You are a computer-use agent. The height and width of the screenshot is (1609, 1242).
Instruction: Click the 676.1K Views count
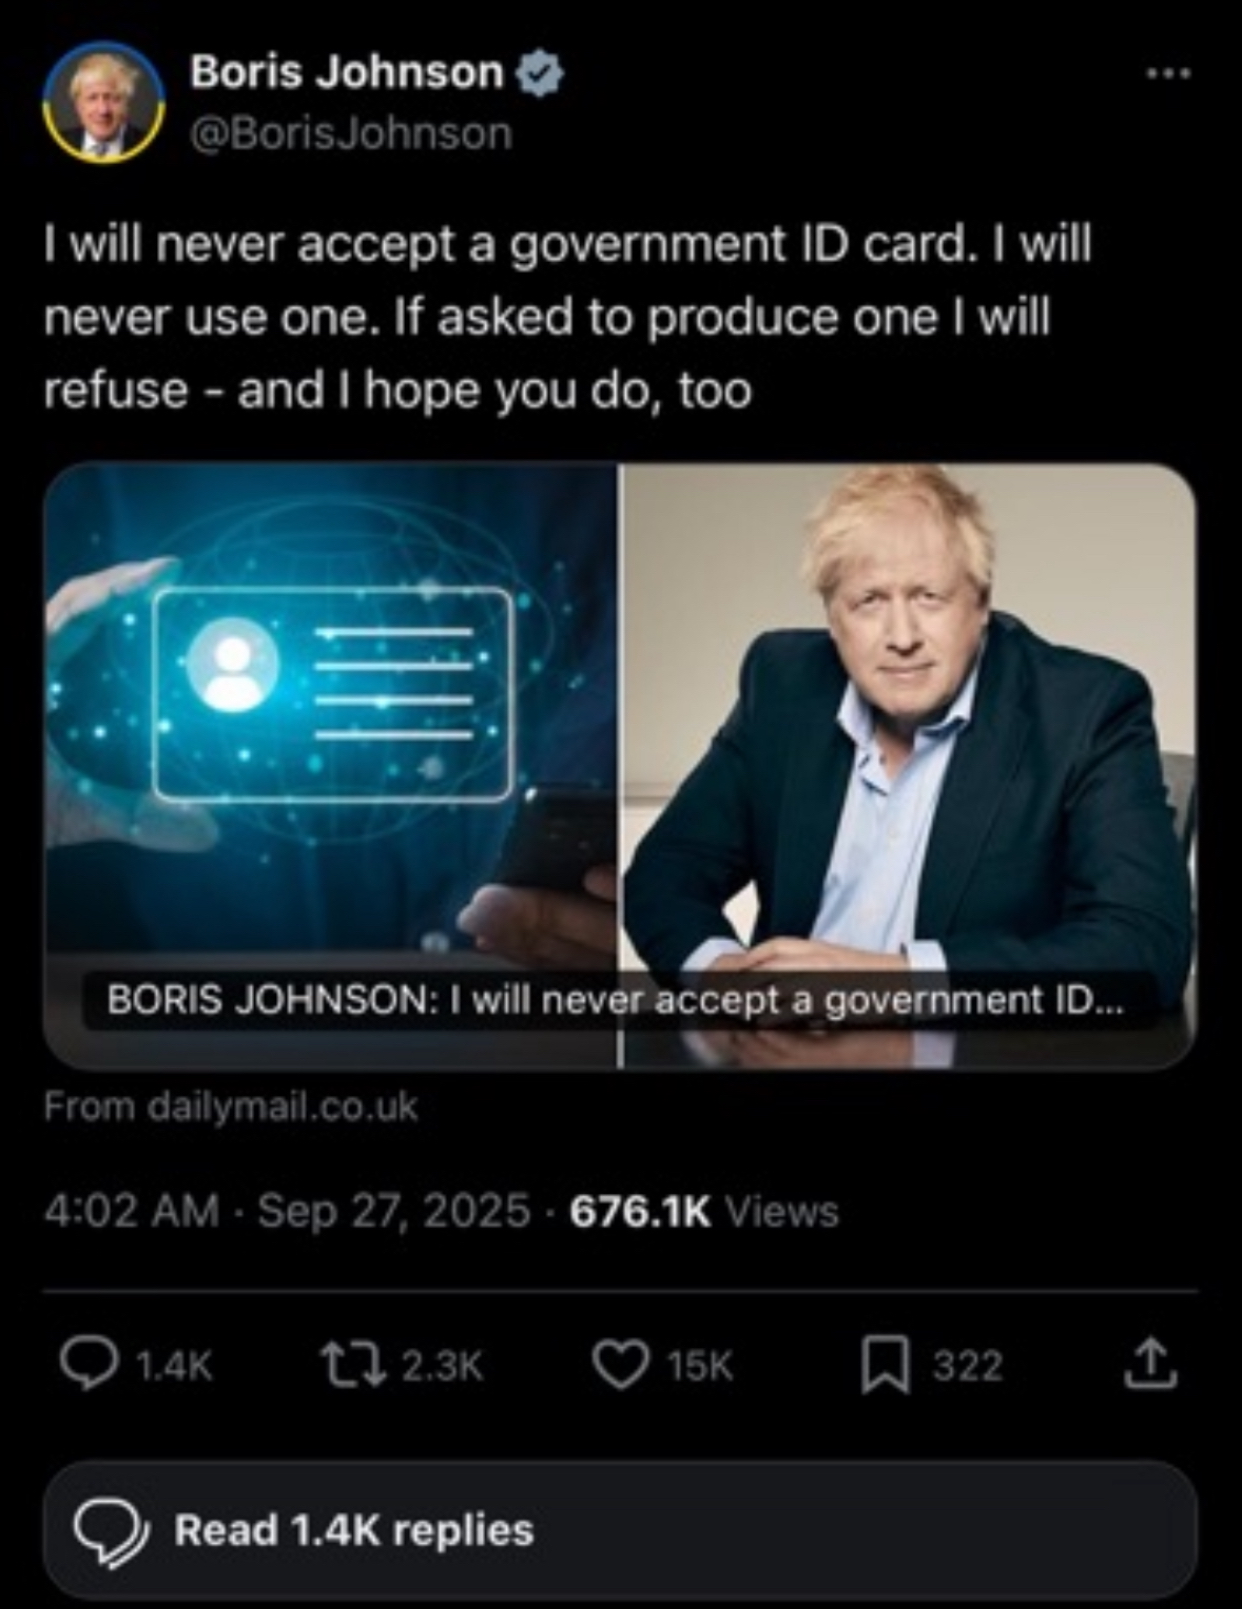(704, 1211)
